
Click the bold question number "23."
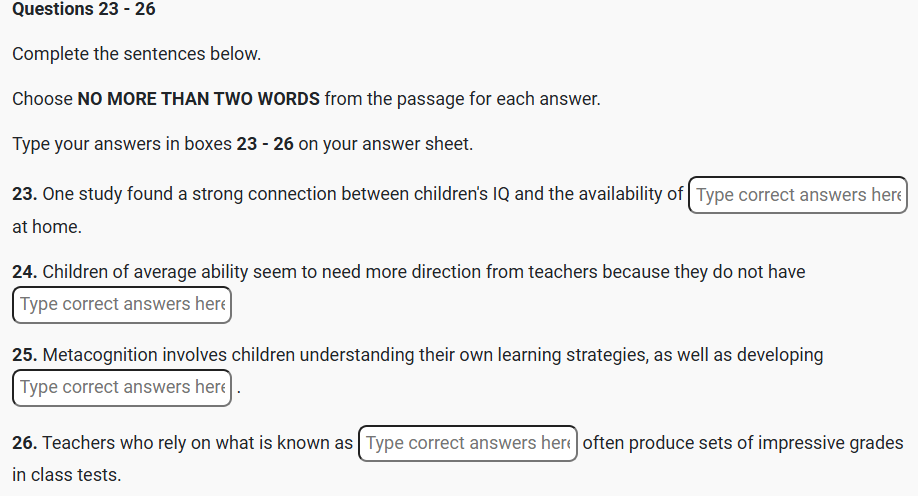[x=25, y=194]
